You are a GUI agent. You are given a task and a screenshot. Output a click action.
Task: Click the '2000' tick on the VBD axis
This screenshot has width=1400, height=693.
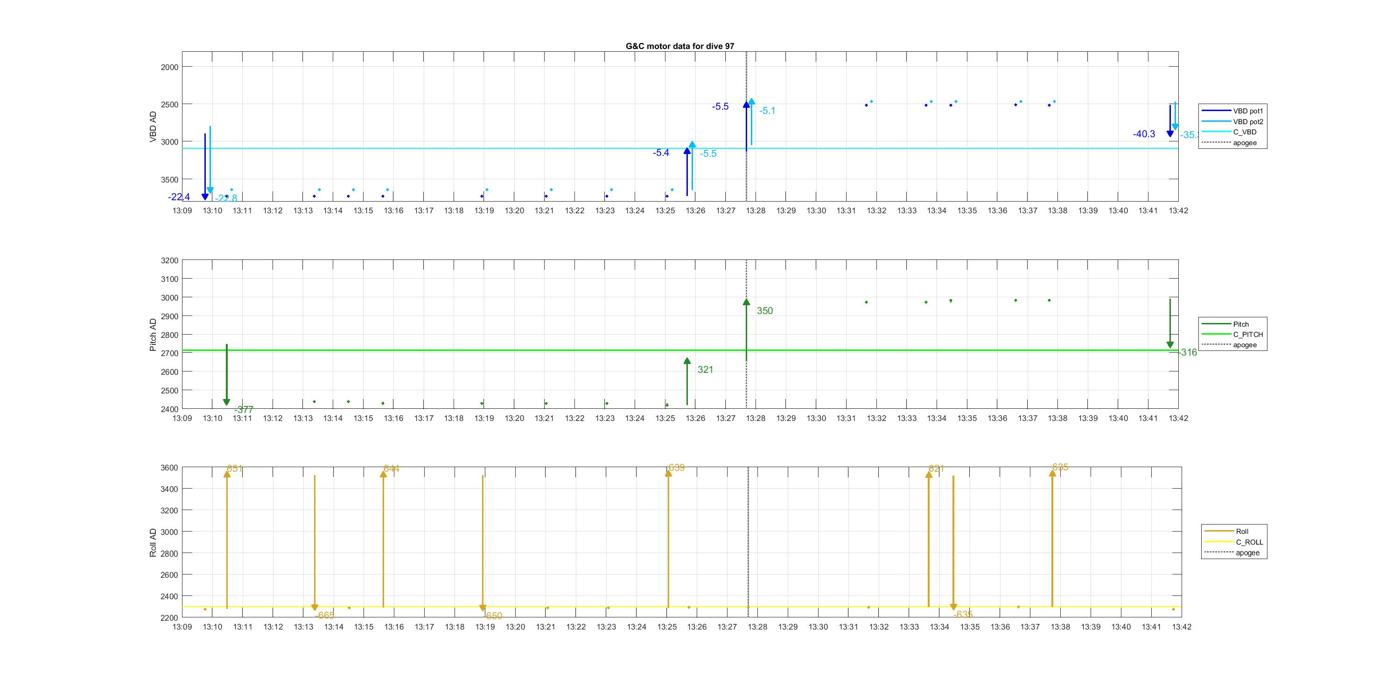click(x=169, y=67)
